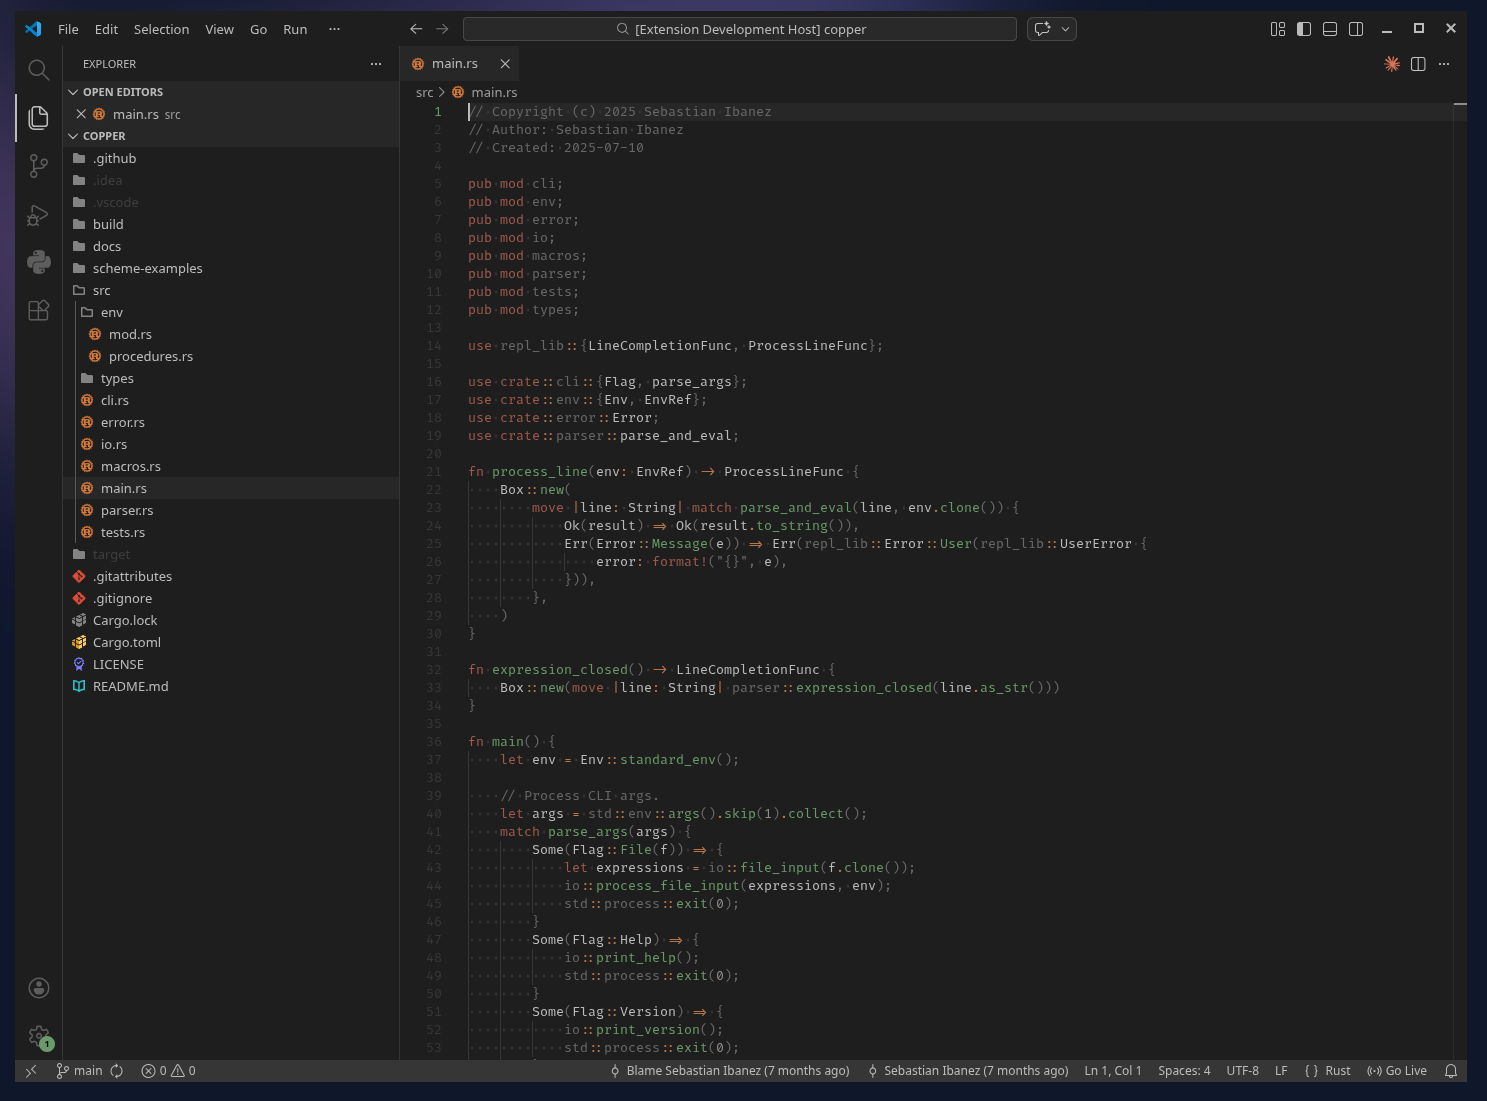
Task: Click the sync changes icon next to main branch
Action: [117, 1070]
